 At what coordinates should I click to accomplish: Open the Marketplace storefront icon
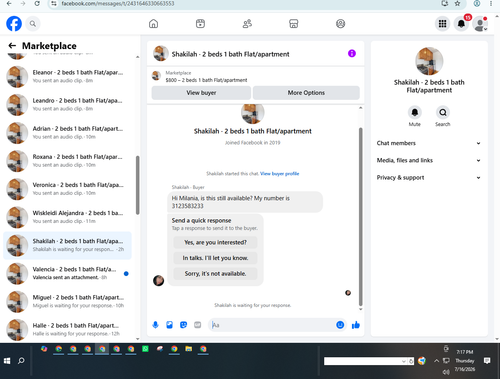294,24
